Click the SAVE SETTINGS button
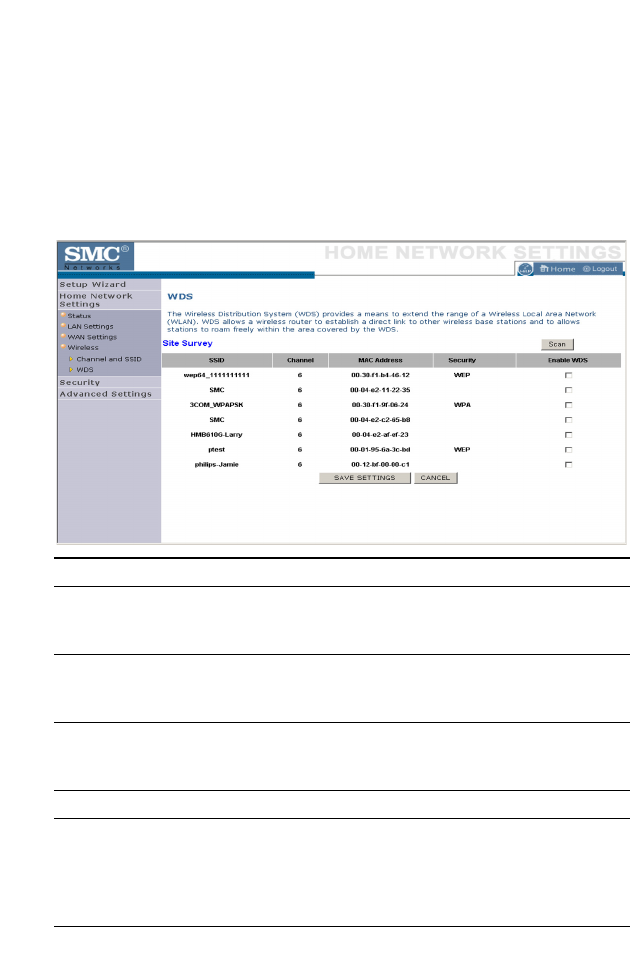The height and width of the screenshot is (972, 630). coord(365,478)
